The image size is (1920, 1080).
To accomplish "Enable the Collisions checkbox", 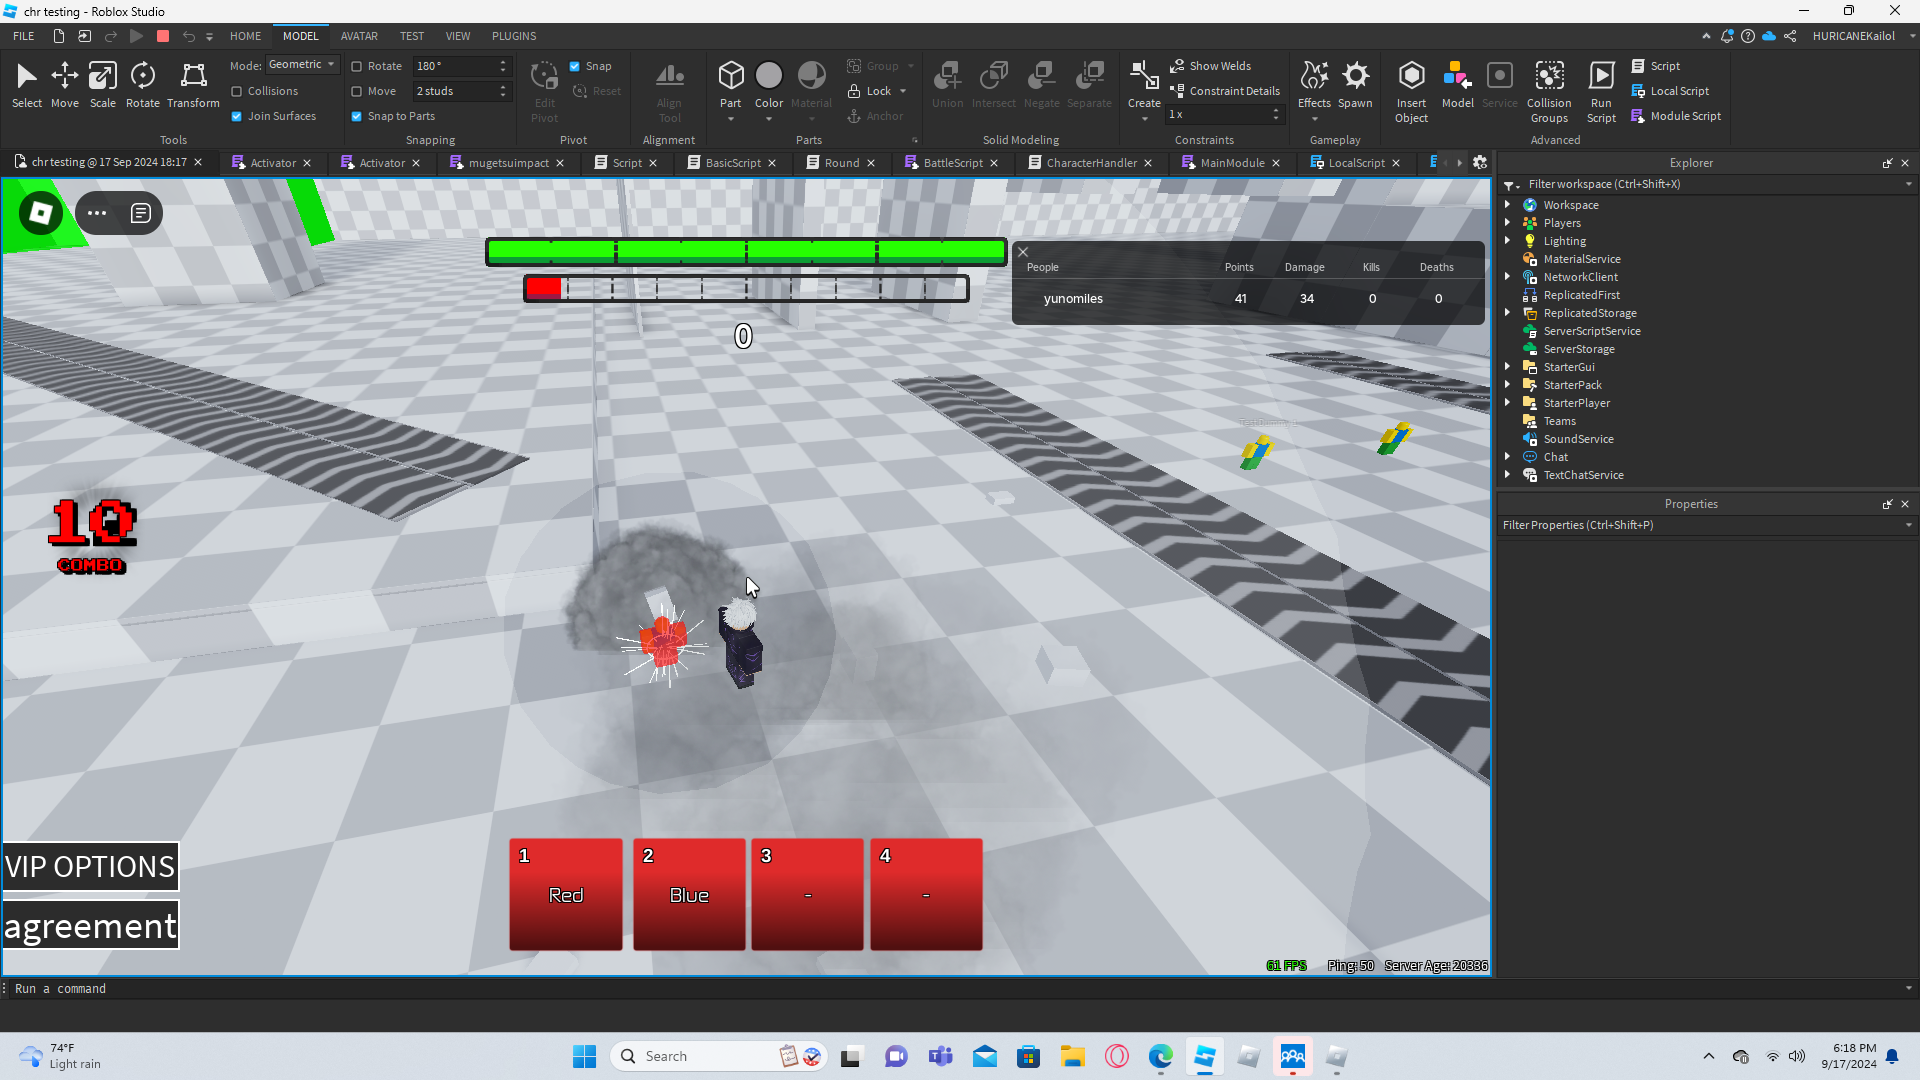I will tap(237, 91).
